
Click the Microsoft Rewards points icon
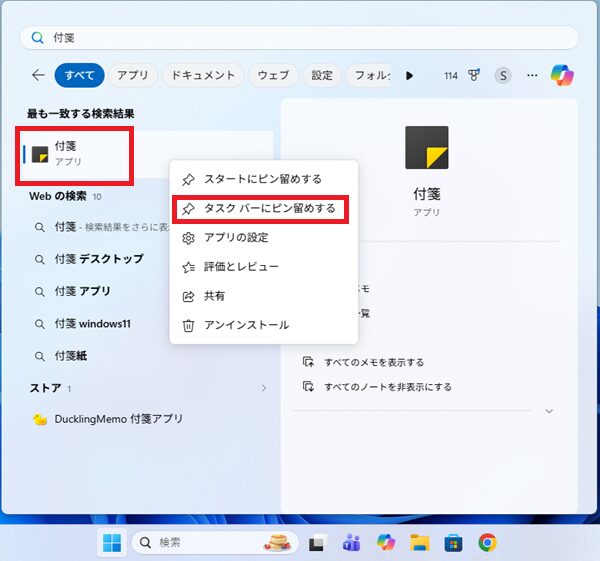474,75
